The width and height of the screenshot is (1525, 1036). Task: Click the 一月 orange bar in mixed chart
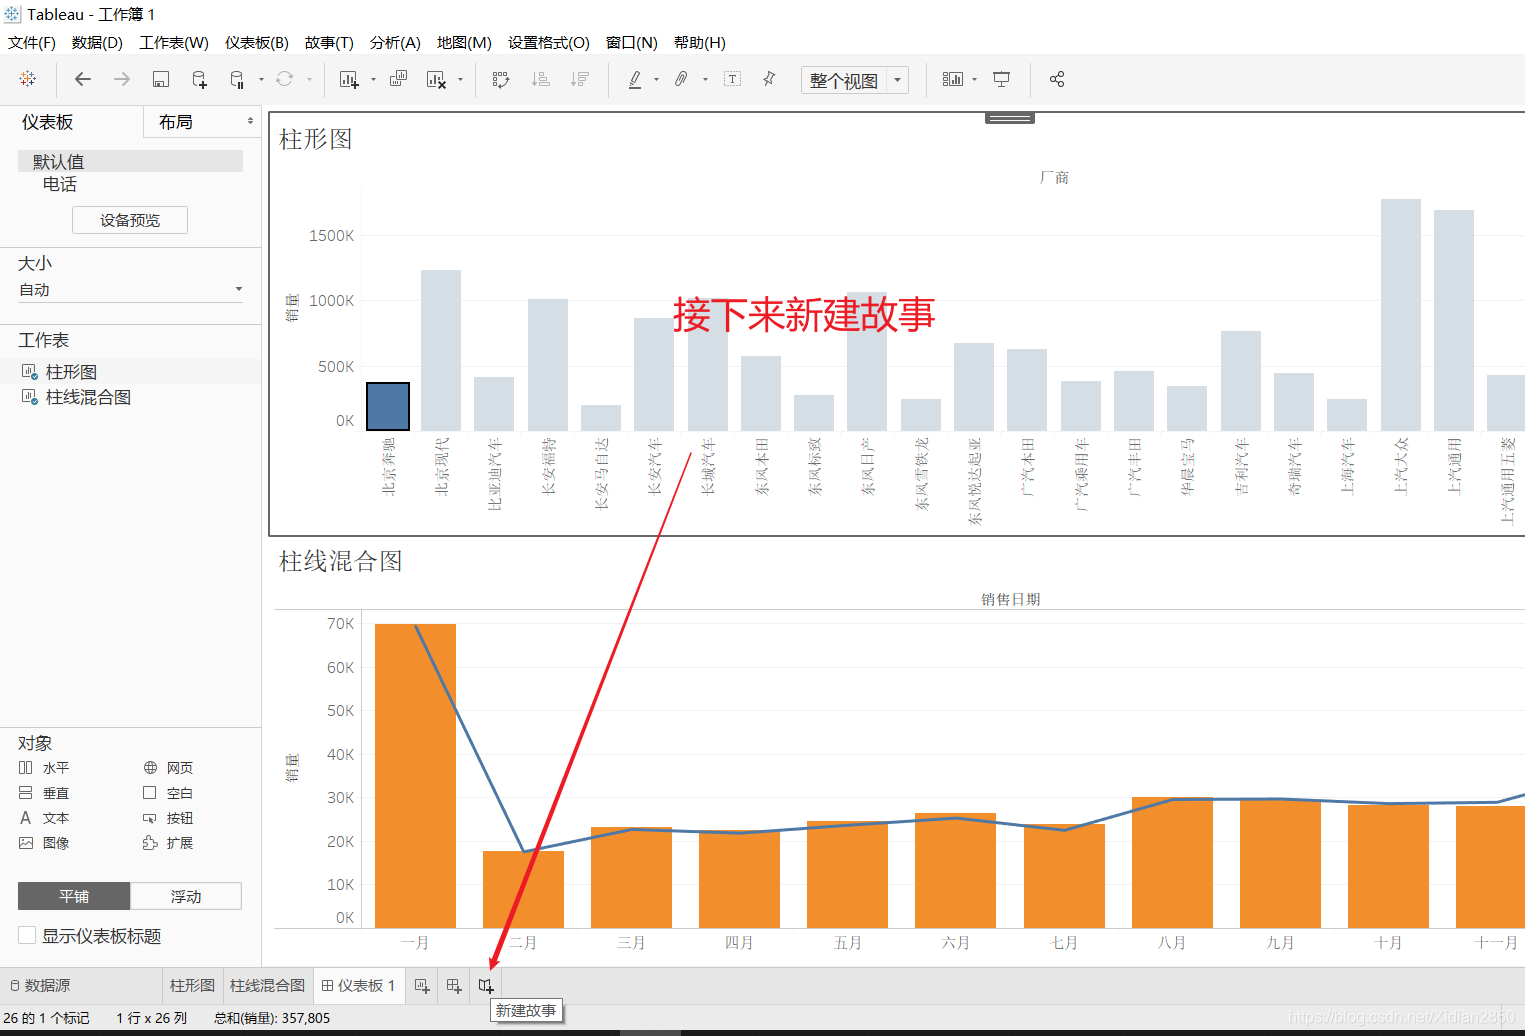(x=415, y=776)
